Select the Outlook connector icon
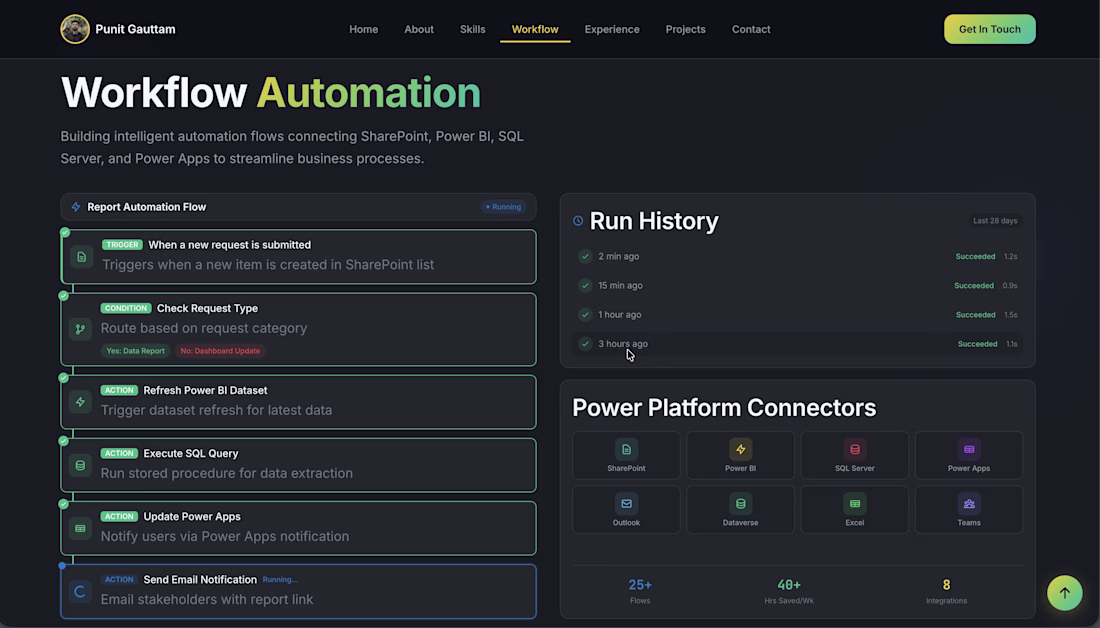This screenshot has height=628, width=1100. pyautogui.click(x=626, y=504)
